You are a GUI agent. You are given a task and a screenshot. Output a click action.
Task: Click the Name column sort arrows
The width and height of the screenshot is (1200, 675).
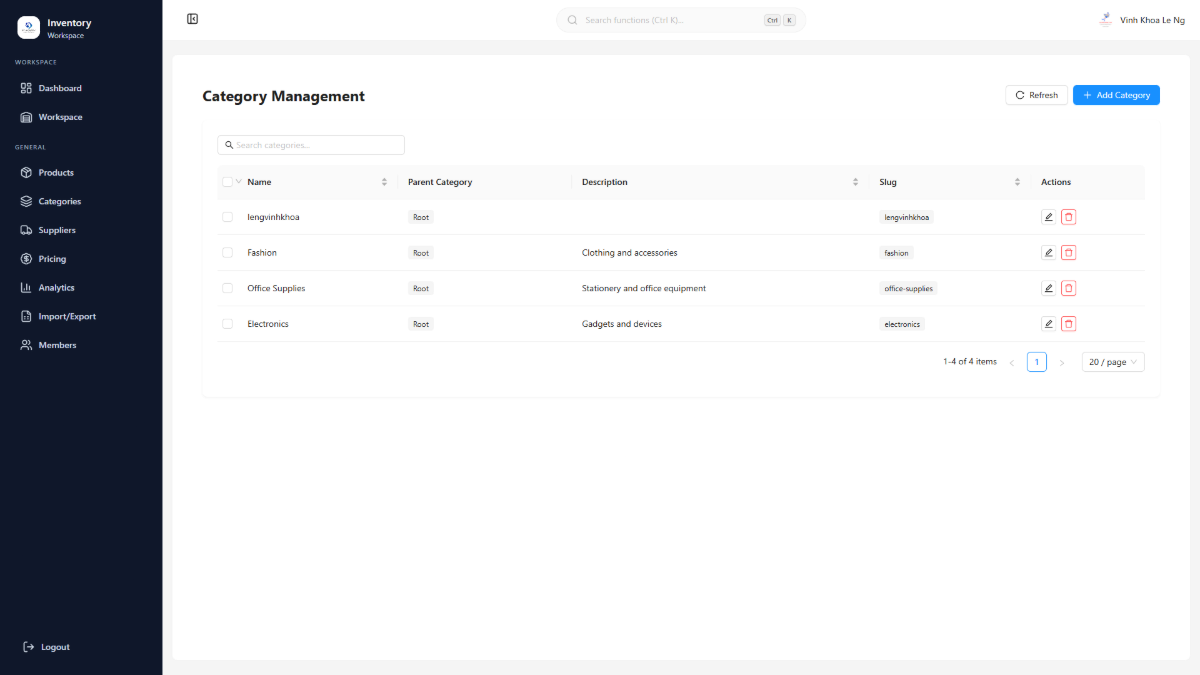(x=384, y=181)
